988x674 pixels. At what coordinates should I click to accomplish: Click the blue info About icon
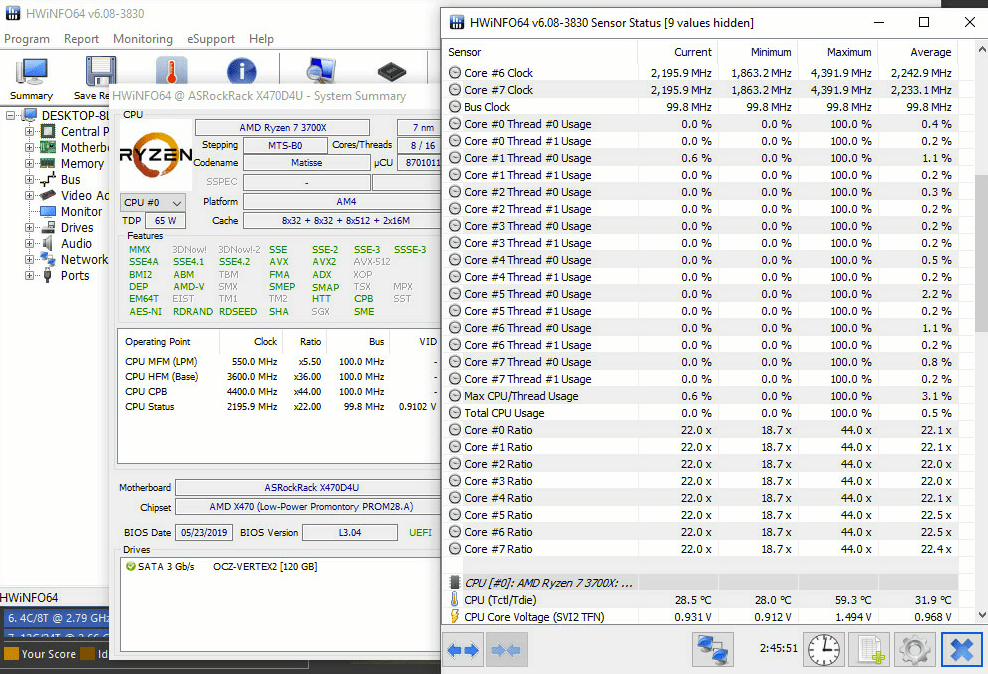[241, 71]
